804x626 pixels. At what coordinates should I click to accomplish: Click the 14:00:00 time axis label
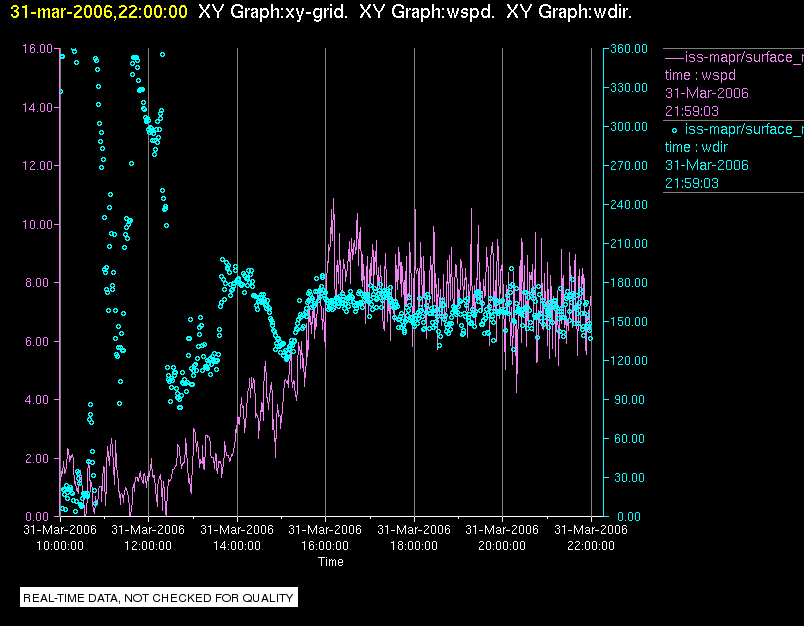point(237,546)
